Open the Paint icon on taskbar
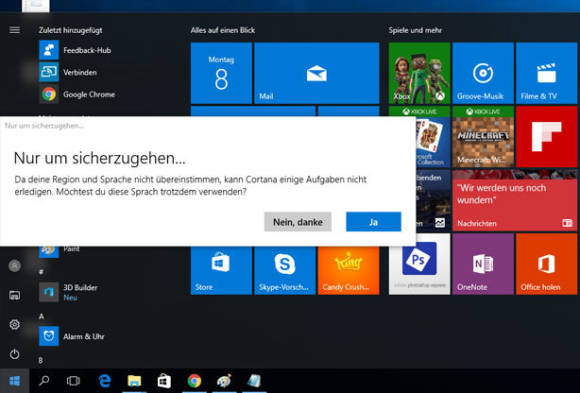Image resolution: width=580 pixels, height=393 pixels. tap(224, 380)
